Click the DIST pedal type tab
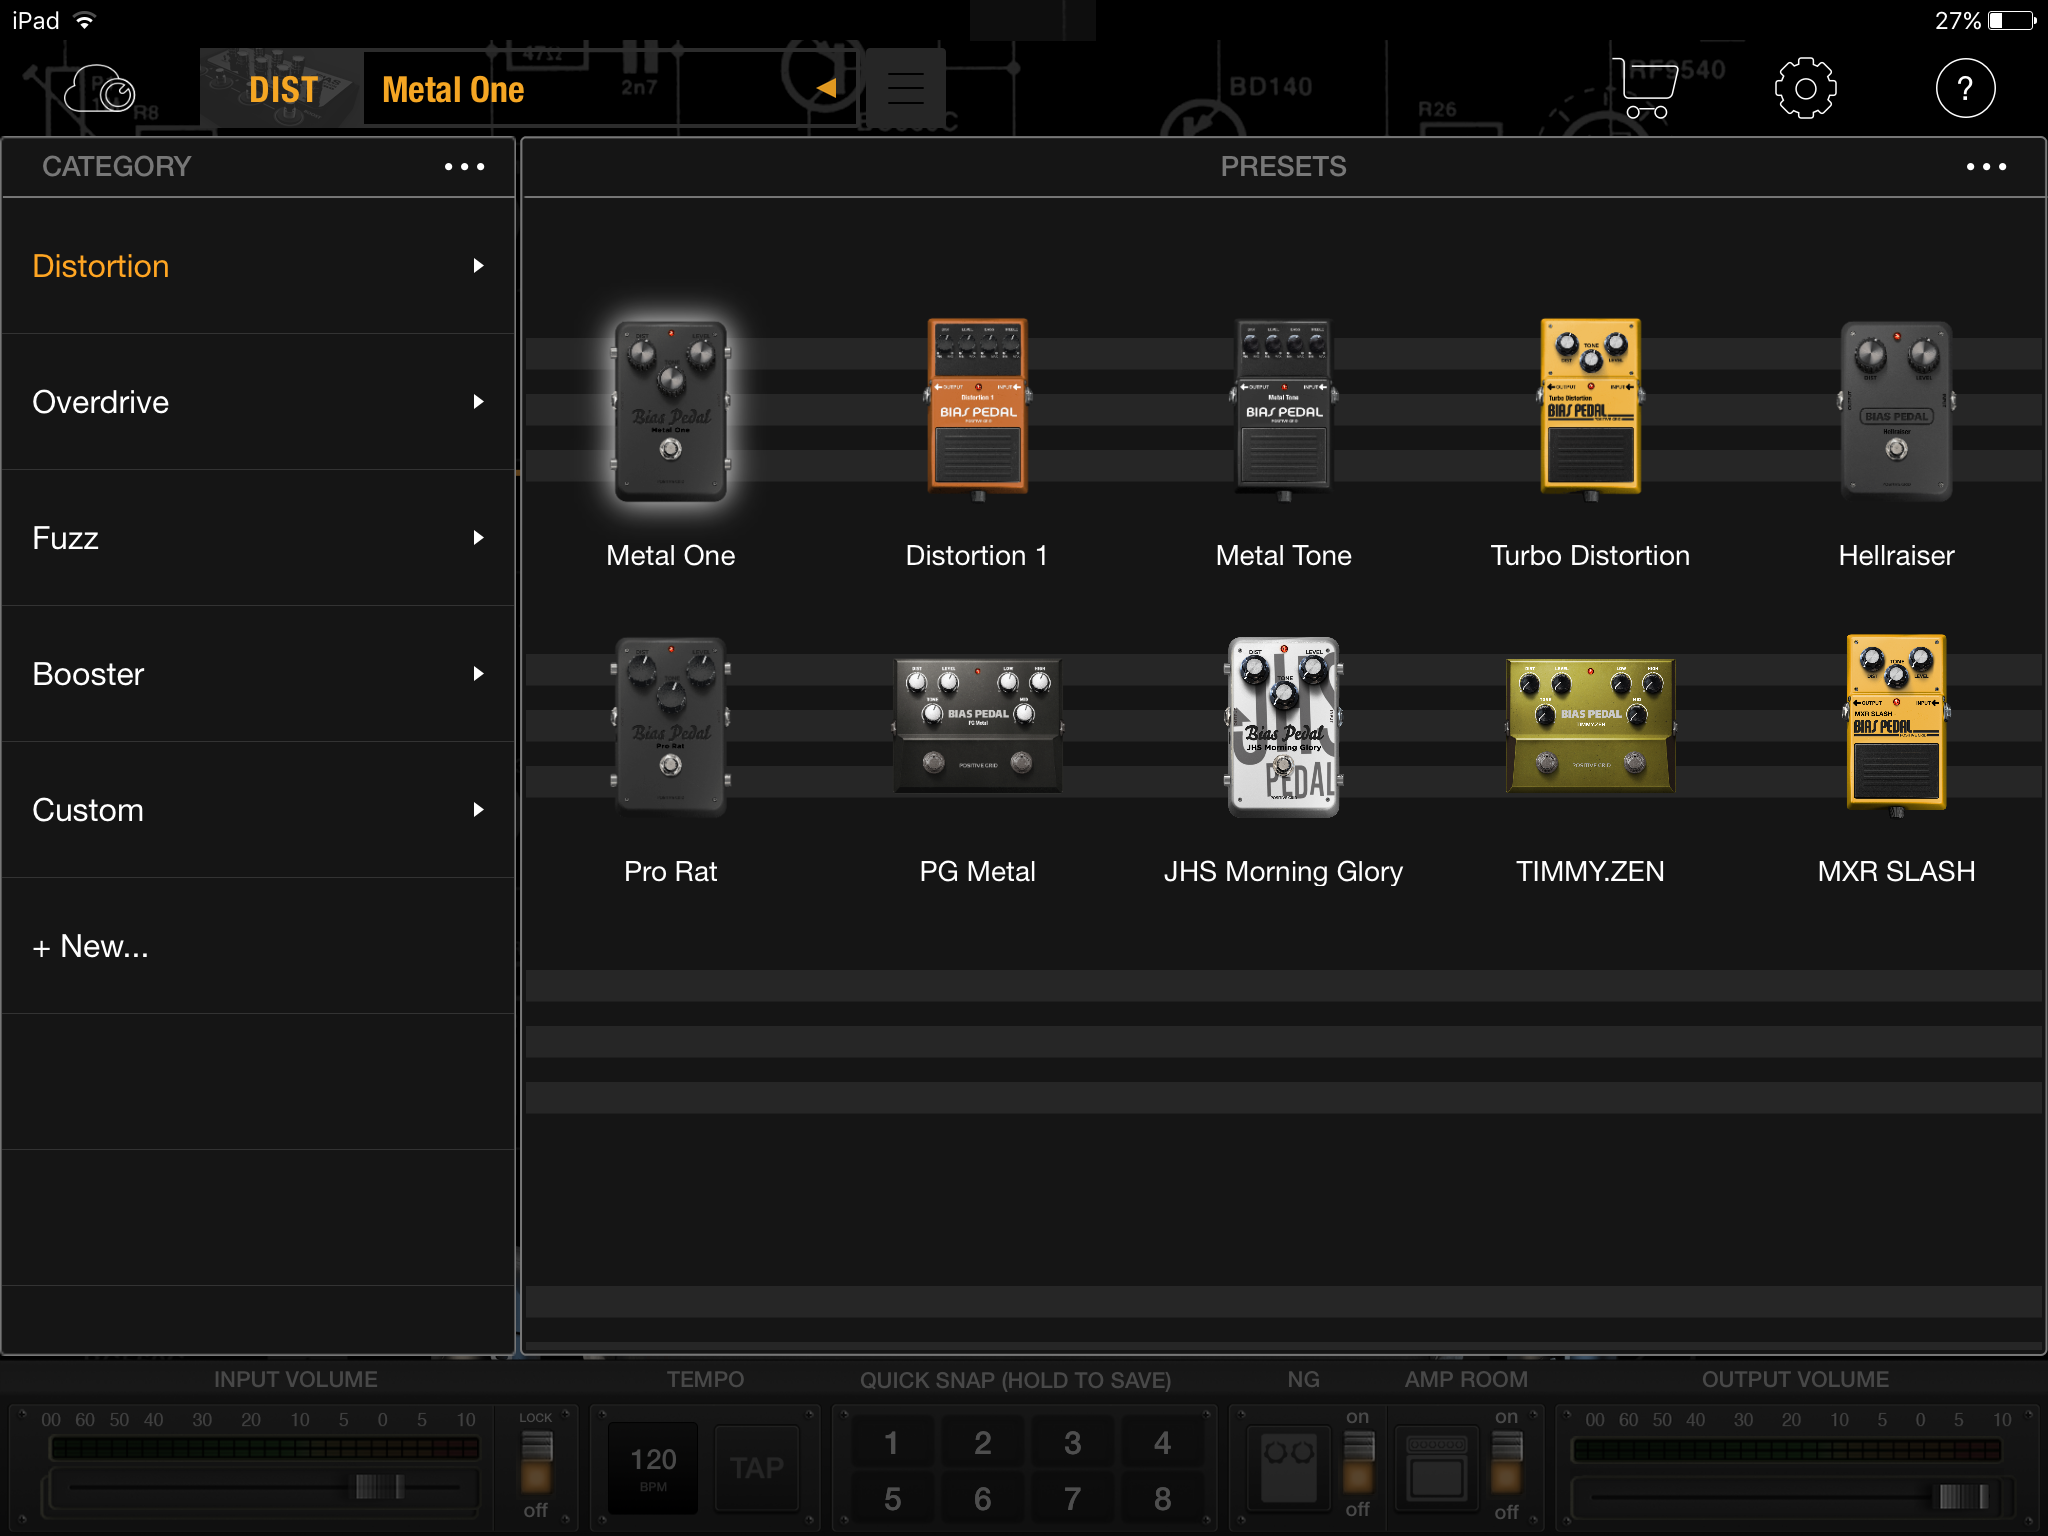 282,89
